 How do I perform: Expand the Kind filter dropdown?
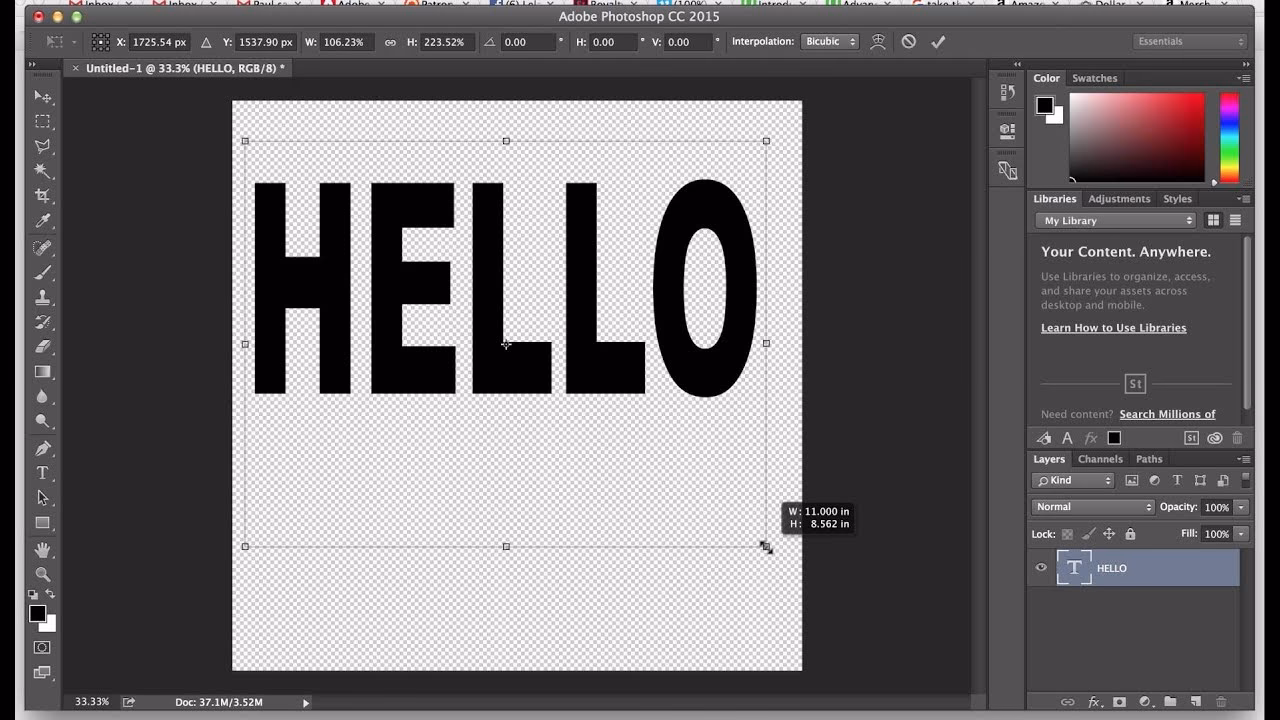tap(1073, 480)
